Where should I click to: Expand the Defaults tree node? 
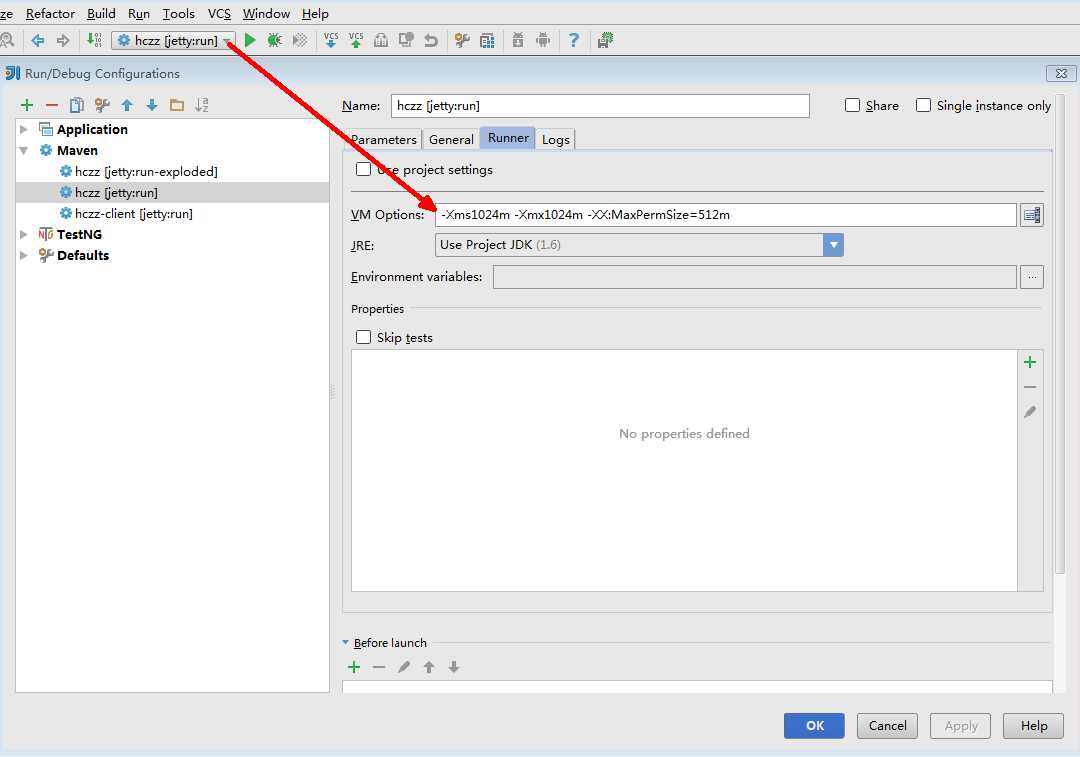[x=23, y=256]
